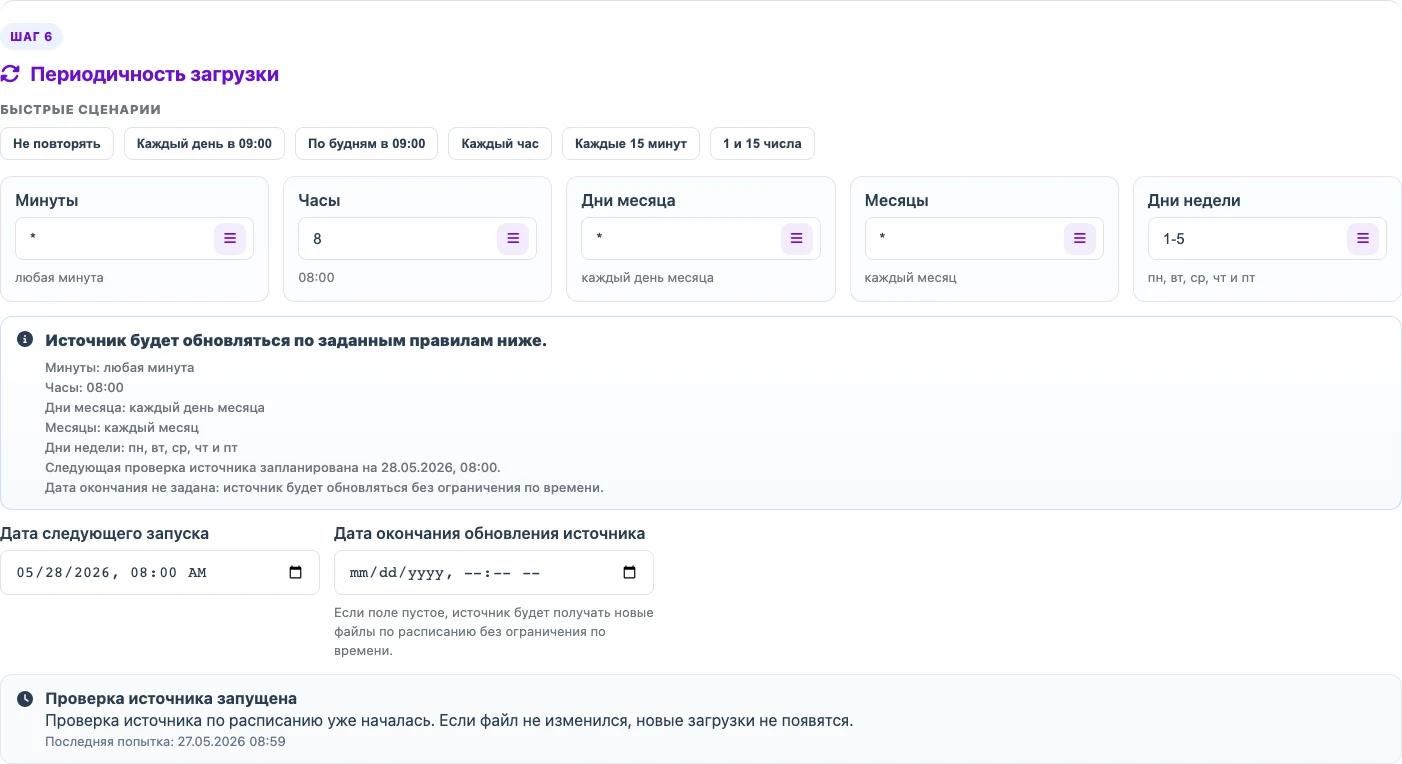This screenshot has width=1402, height=764.
Task: Click the Если поле пустое helper text
Action: click(x=494, y=631)
